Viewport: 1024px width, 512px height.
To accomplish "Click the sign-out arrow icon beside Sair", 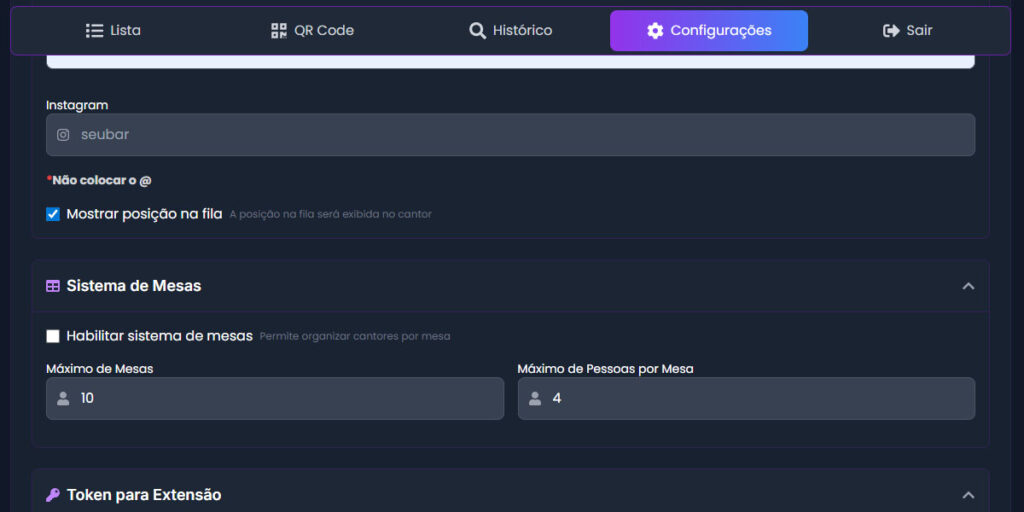I will pos(891,31).
